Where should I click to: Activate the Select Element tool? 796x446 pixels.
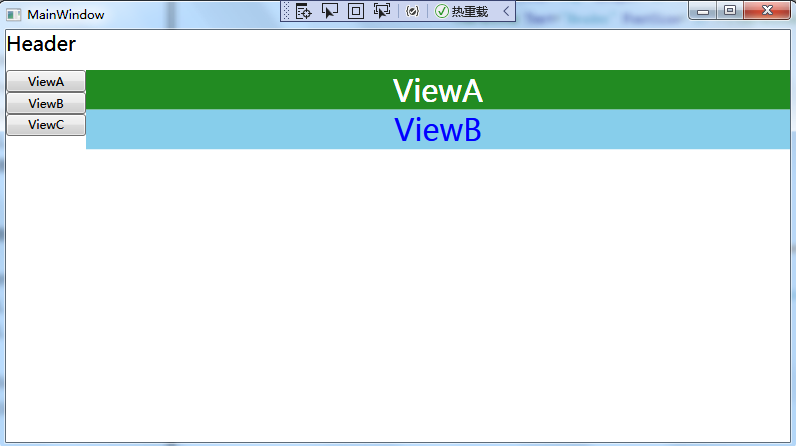point(329,11)
